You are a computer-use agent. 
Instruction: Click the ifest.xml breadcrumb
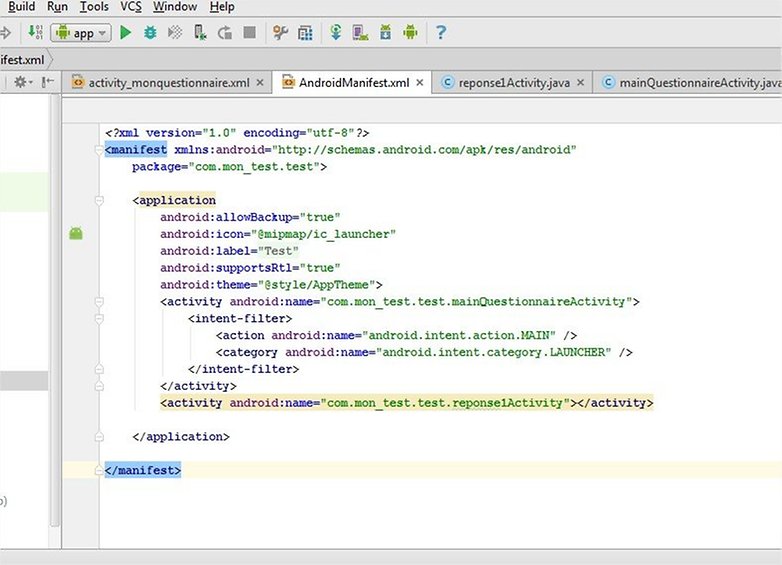pyautogui.click(x=22, y=60)
